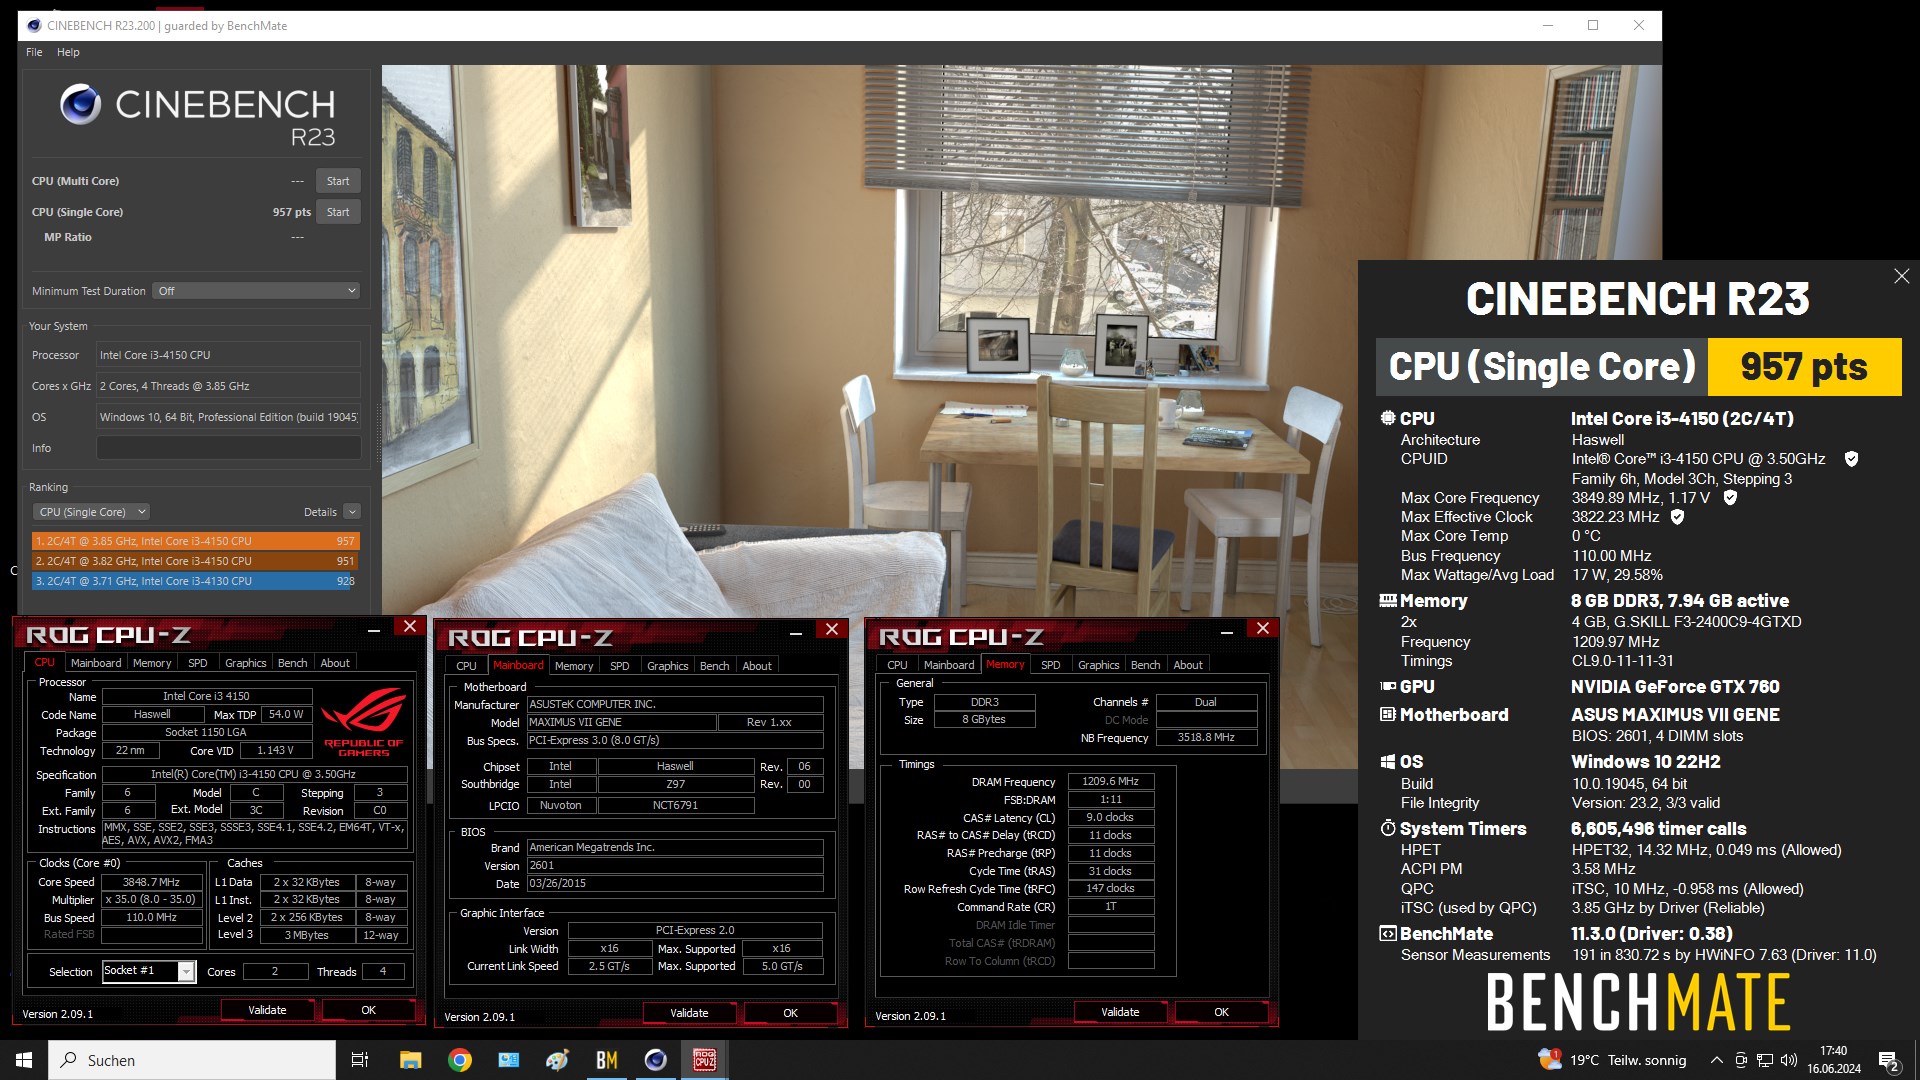
Task: Open the BenchMate BM taskbar icon
Action: 607,1060
